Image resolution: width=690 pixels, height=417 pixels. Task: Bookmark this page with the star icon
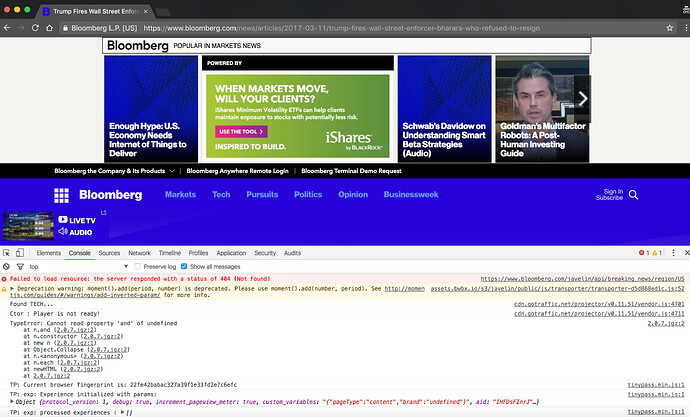669,28
